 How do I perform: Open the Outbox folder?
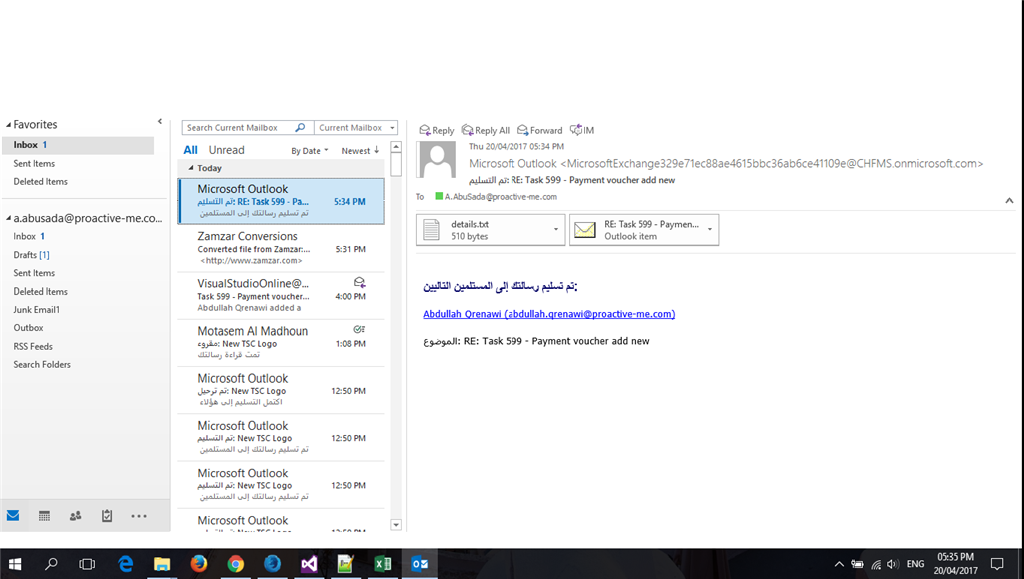pos(28,328)
